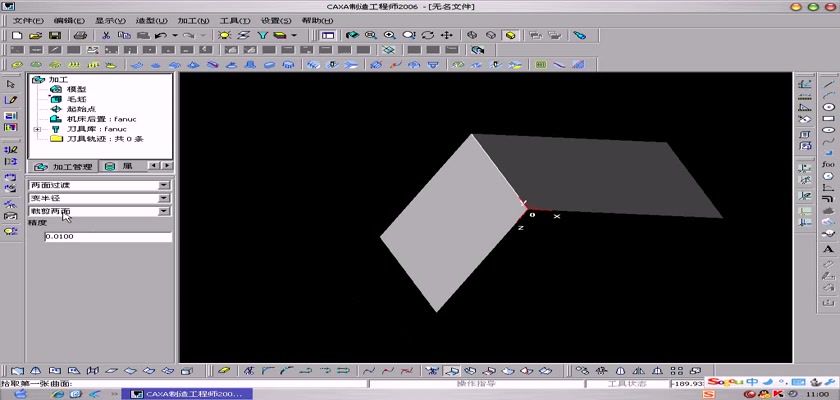Switch to the 属 tab next to 加工管理
Image resolution: width=840 pixels, height=400 pixels.
click(120, 167)
